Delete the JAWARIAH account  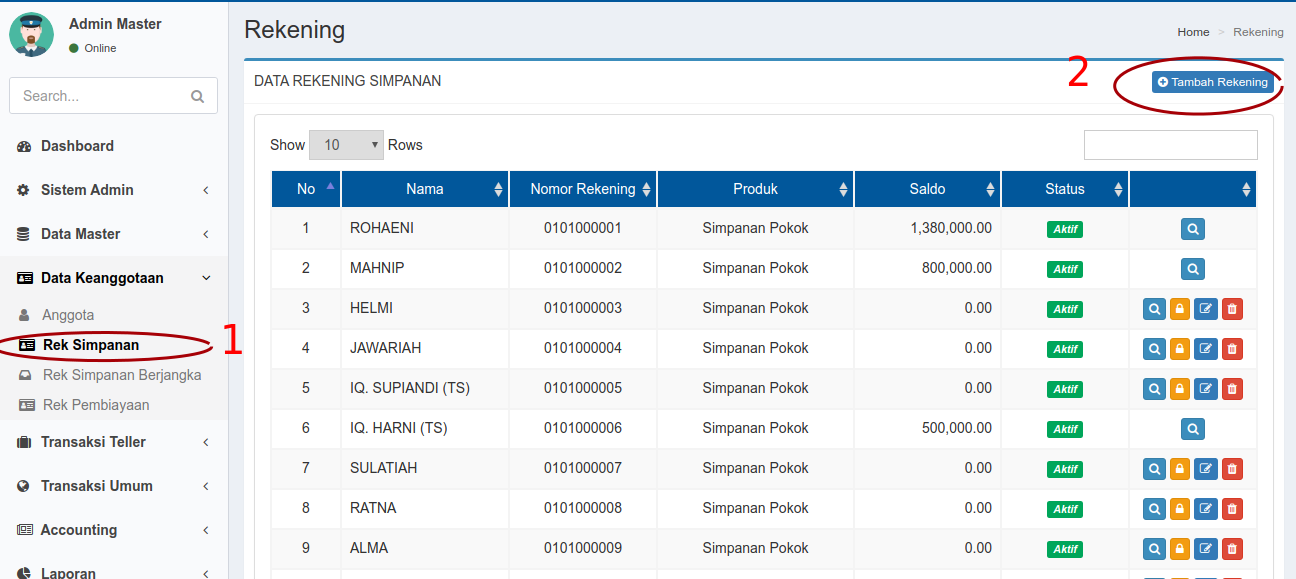tap(1232, 349)
